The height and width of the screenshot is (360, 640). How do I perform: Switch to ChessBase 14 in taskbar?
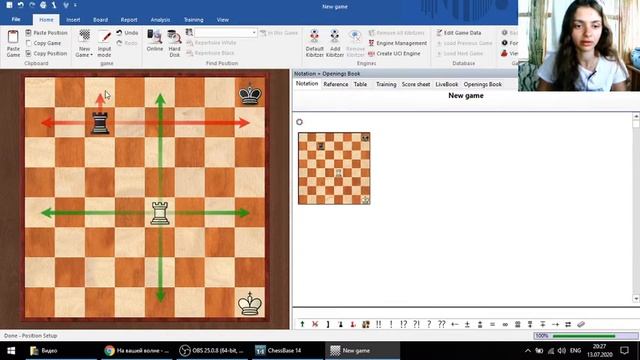[279, 351]
